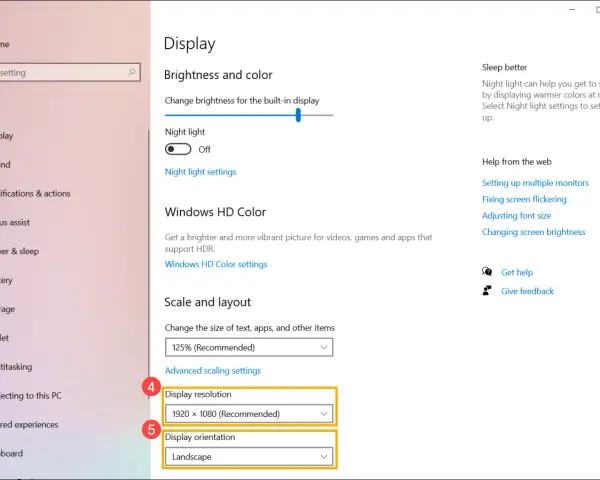Viewport: 600px width, 480px height.
Task: Toggle the Night light switch
Action: (178, 149)
